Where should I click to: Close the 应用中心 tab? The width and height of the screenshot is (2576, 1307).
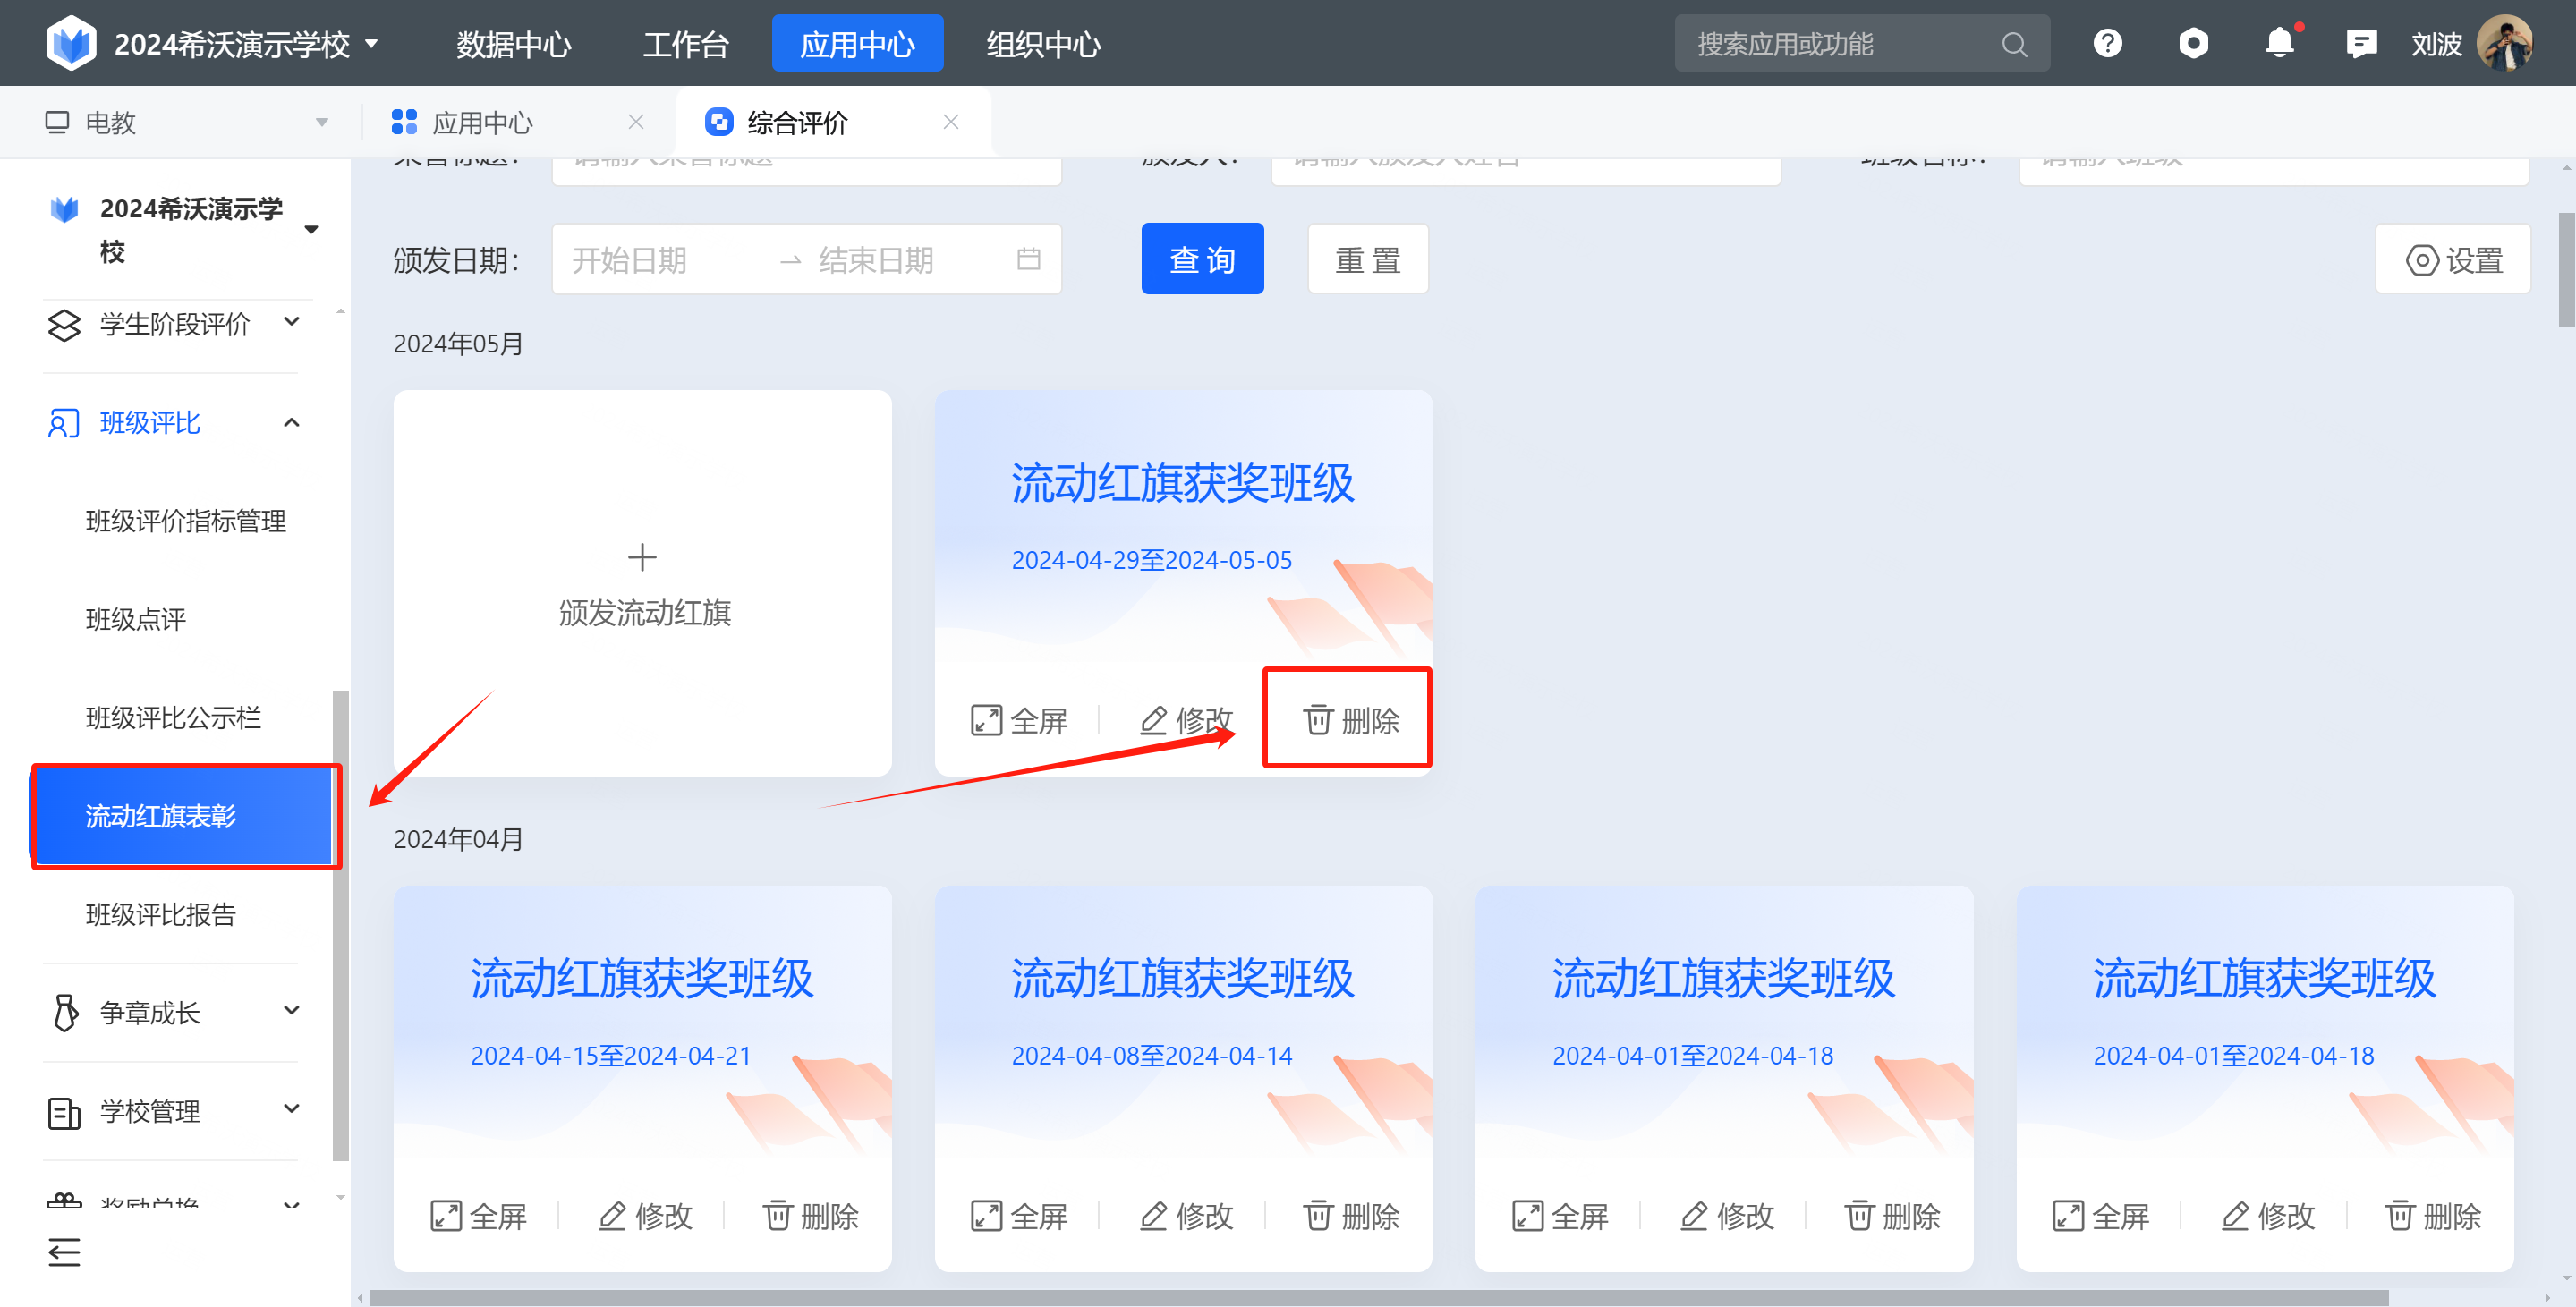[x=636, y=122]
